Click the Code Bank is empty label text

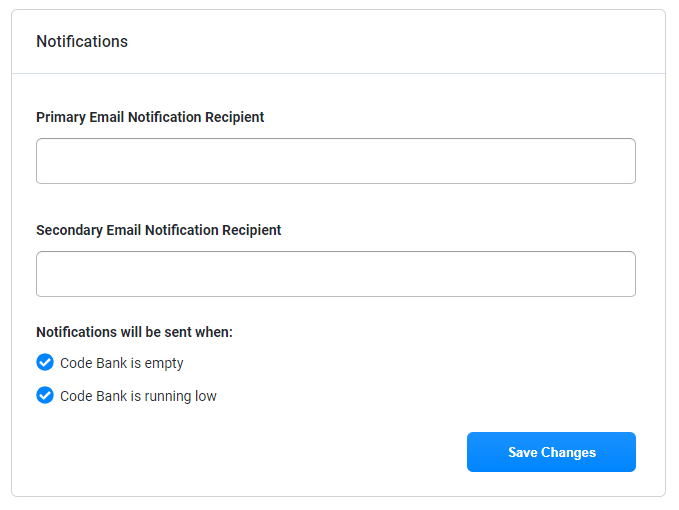click(122, 363)
